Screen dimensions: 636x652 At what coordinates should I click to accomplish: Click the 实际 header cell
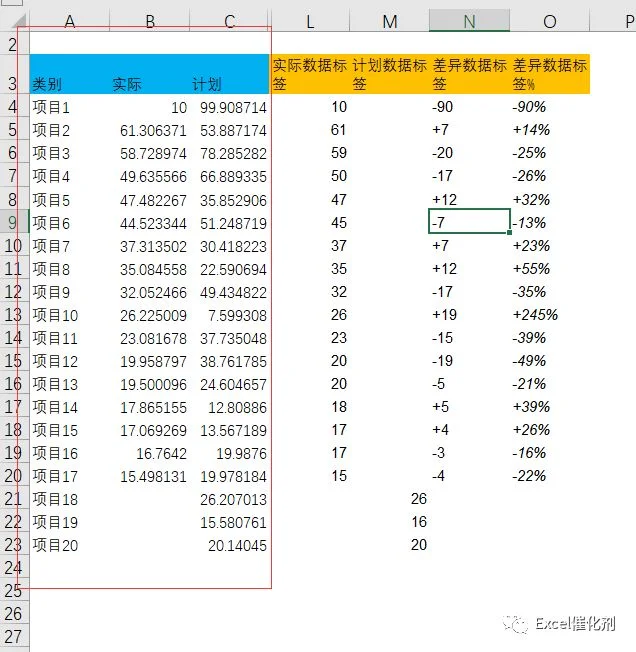point(149,74)
